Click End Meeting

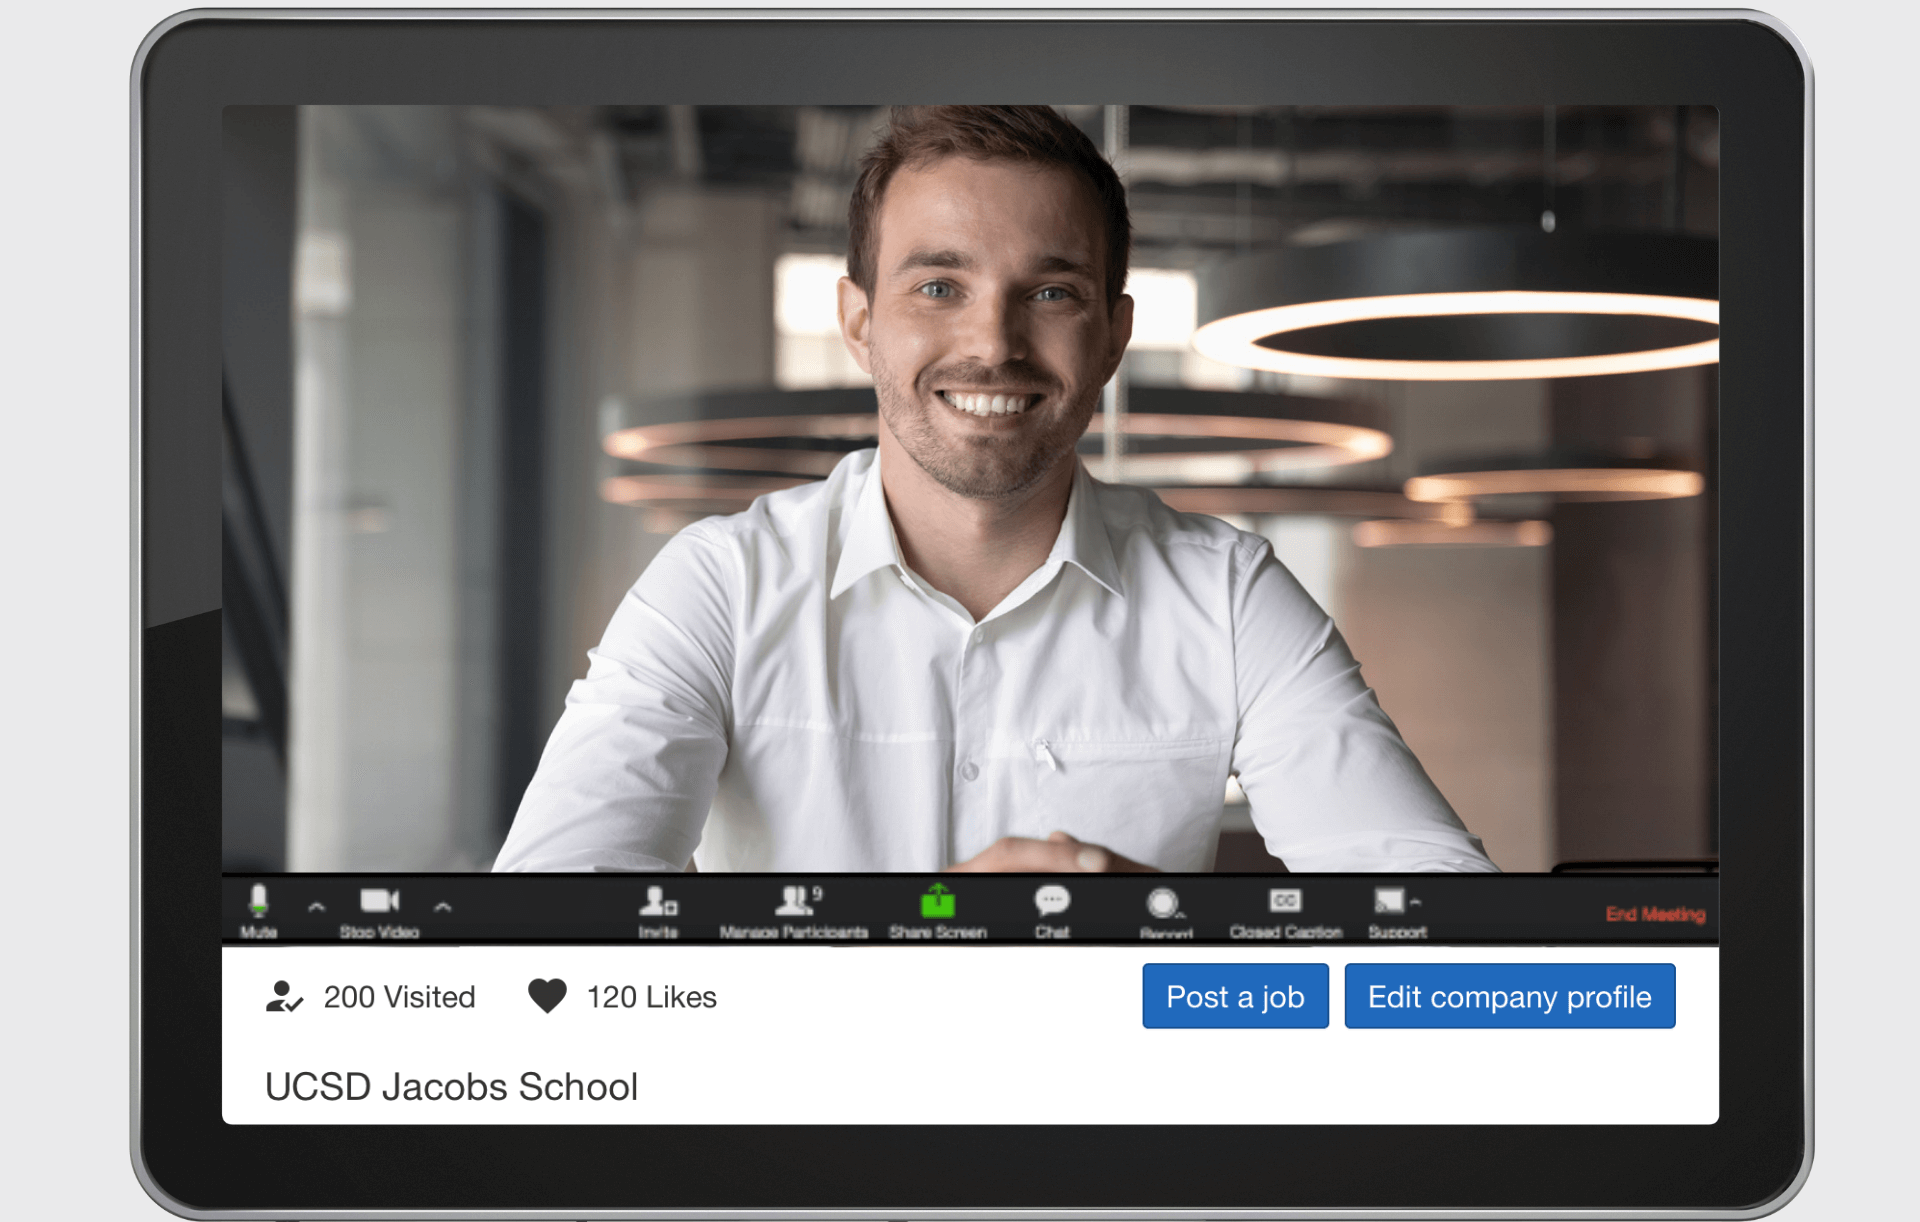click(x=1655, y=914)
